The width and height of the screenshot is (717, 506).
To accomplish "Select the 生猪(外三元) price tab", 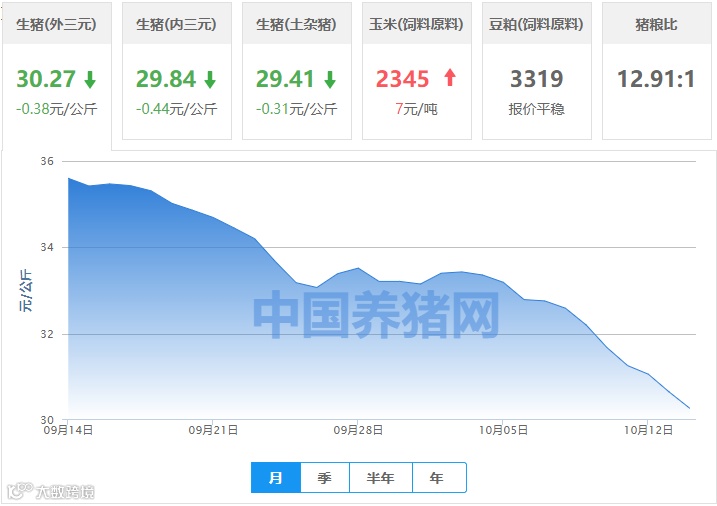I will (x=57, y=71).
